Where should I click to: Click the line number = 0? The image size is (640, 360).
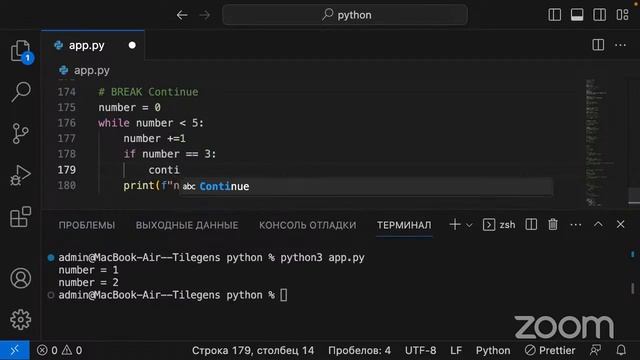(129, 107)
